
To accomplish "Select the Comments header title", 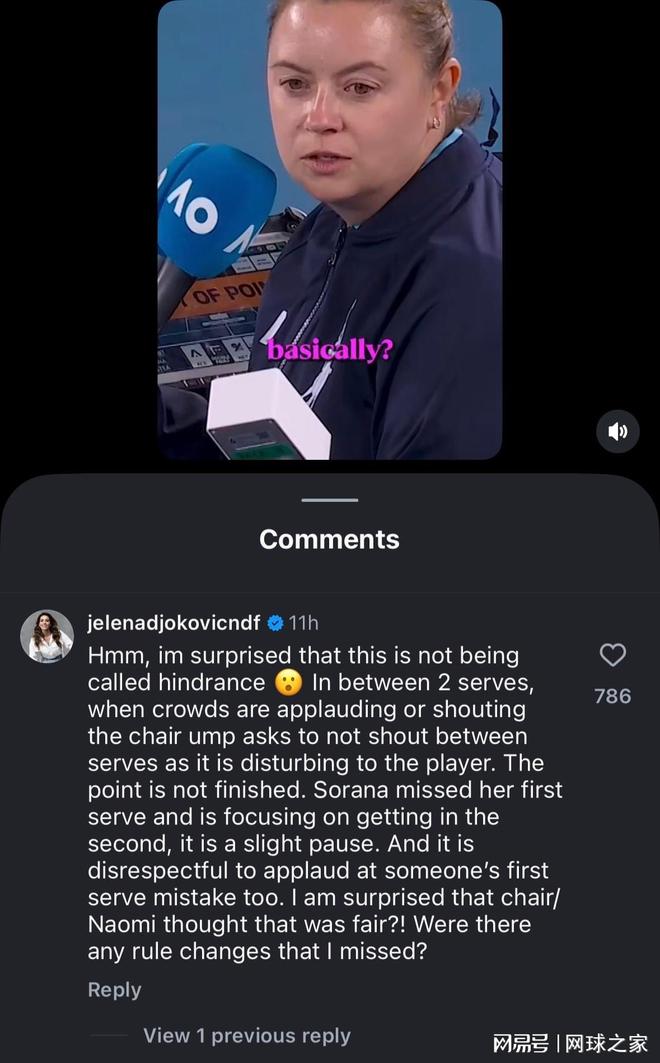I will [x=329, y=540].
